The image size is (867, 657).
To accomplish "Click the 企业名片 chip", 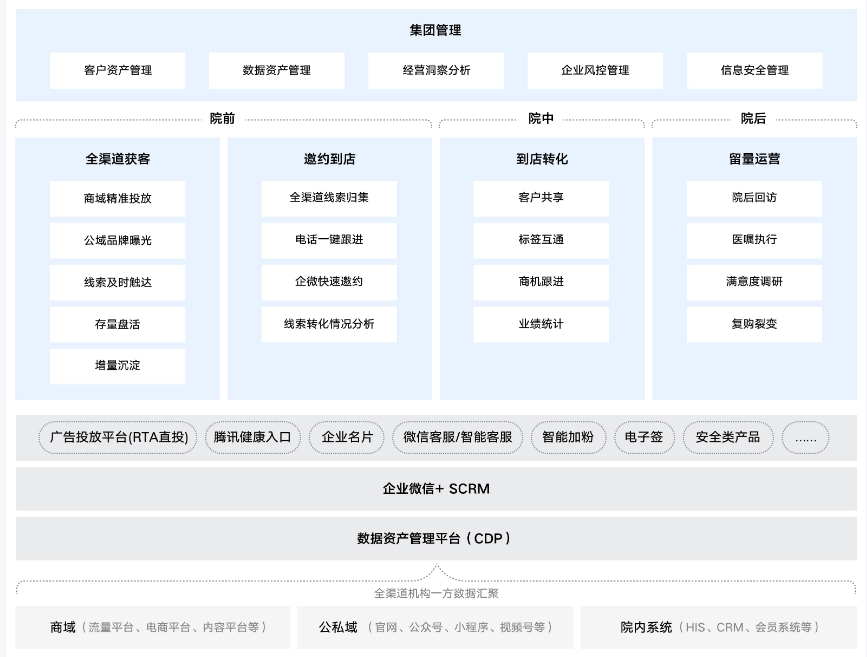I will coord(346,438).
